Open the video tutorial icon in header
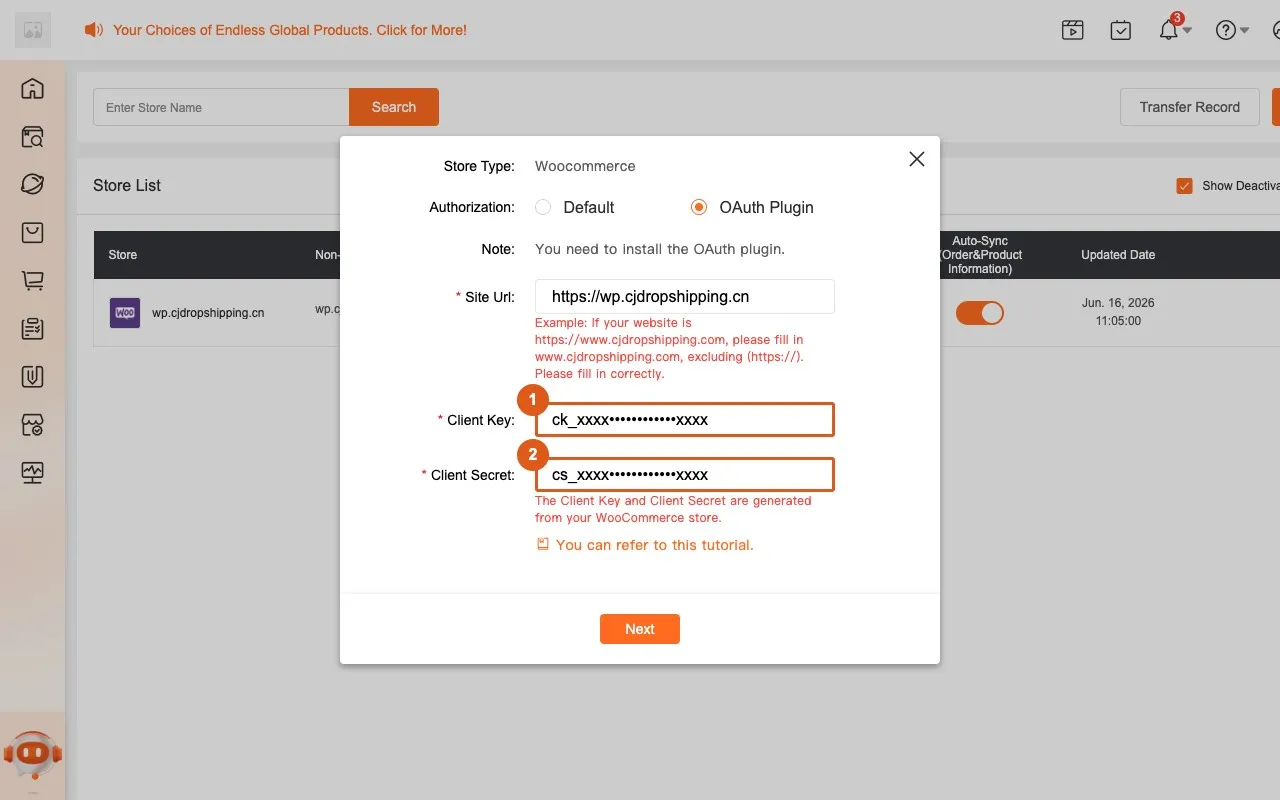This screenshot has height=800, width=1280. coord(1073,30)
